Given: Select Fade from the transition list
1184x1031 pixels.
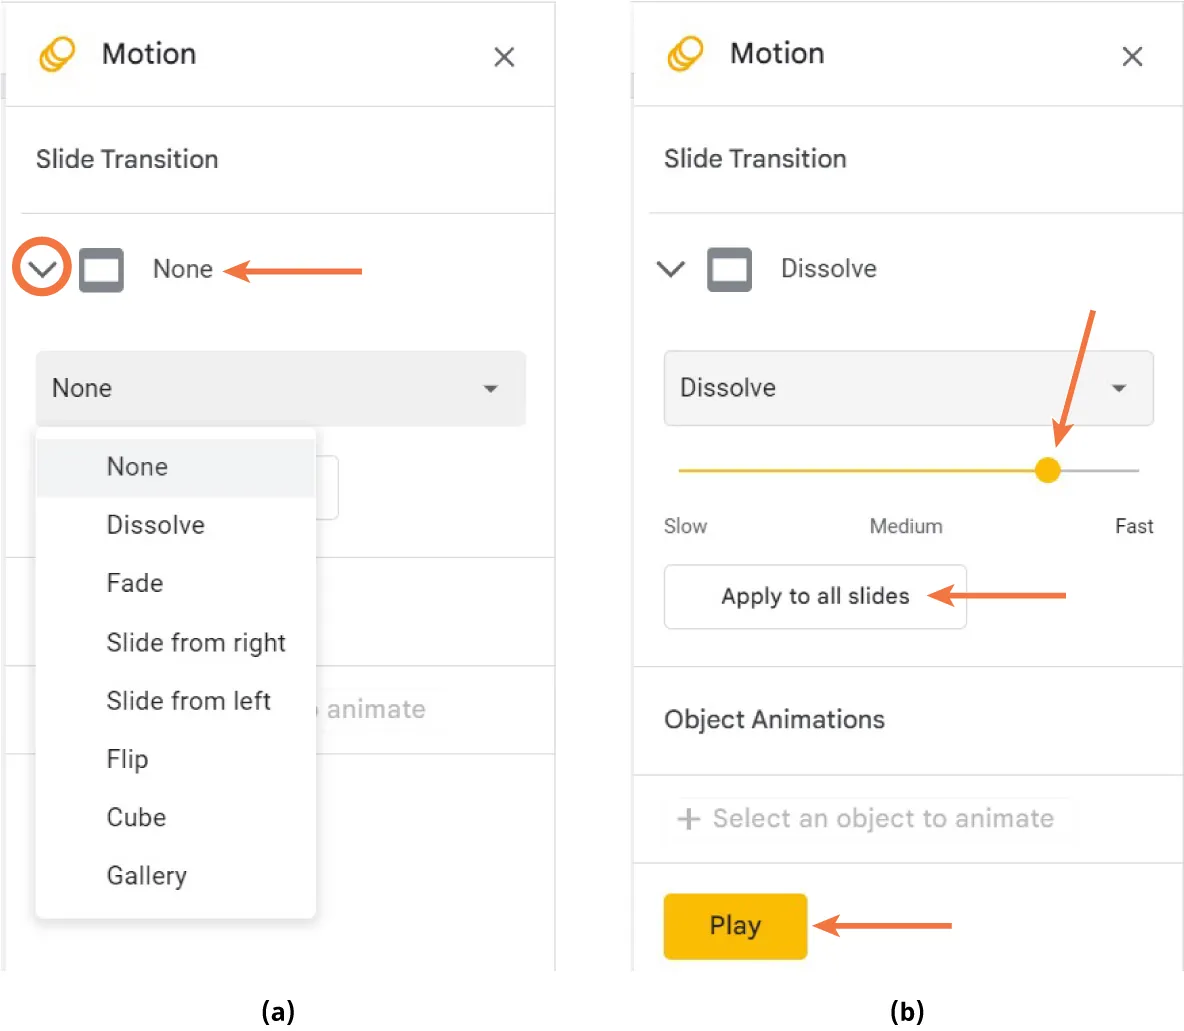Looking at the screenshot, I should (x=134, y=583).
